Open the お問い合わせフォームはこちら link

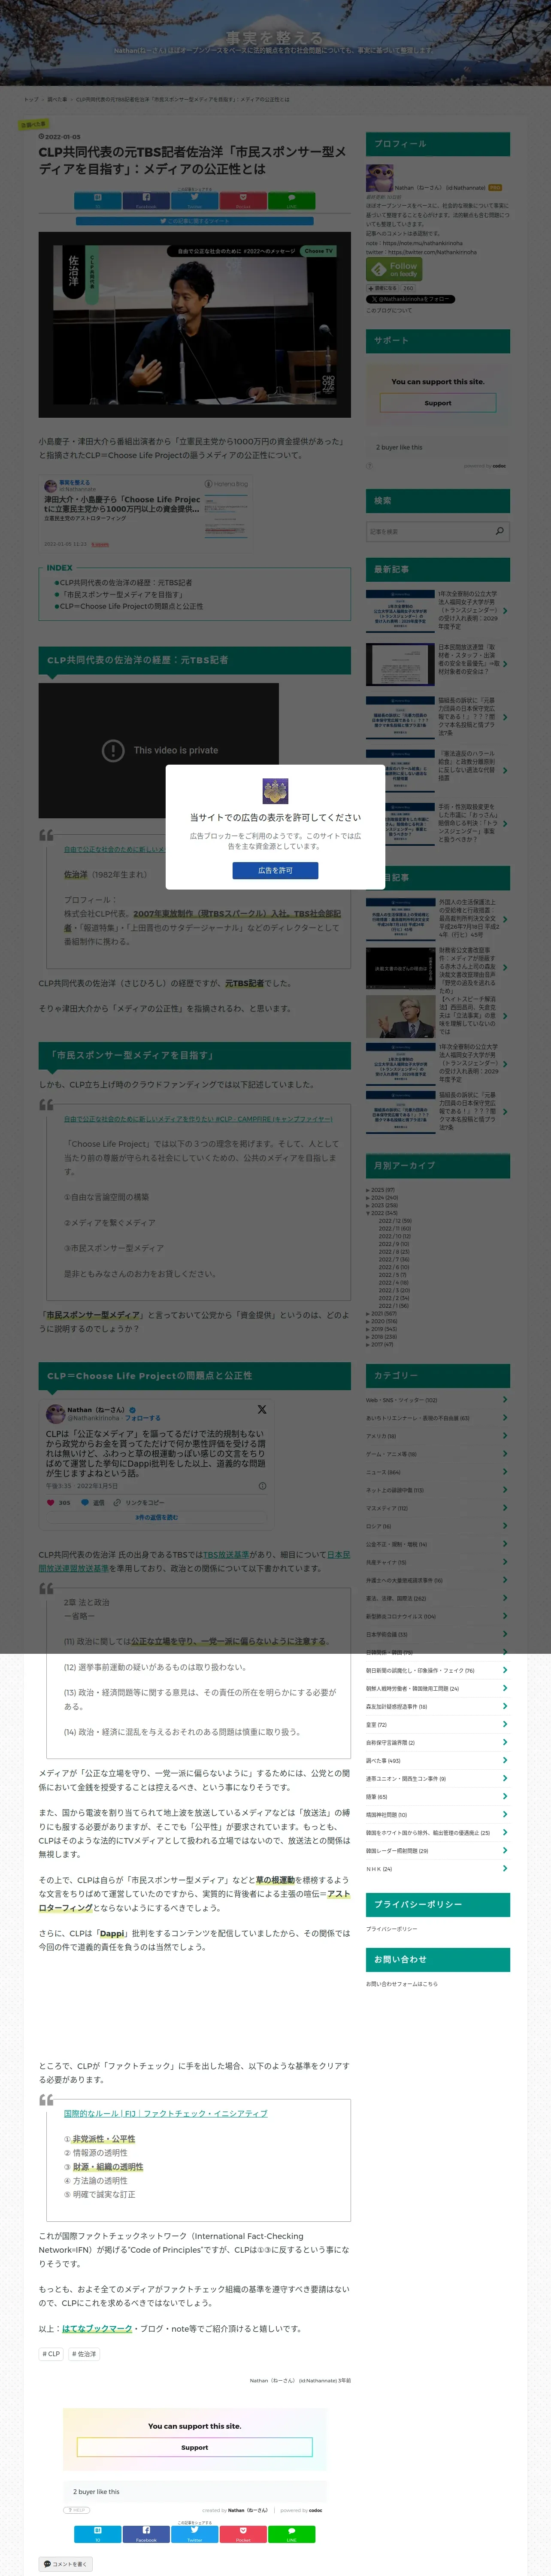click(402, 1984)
